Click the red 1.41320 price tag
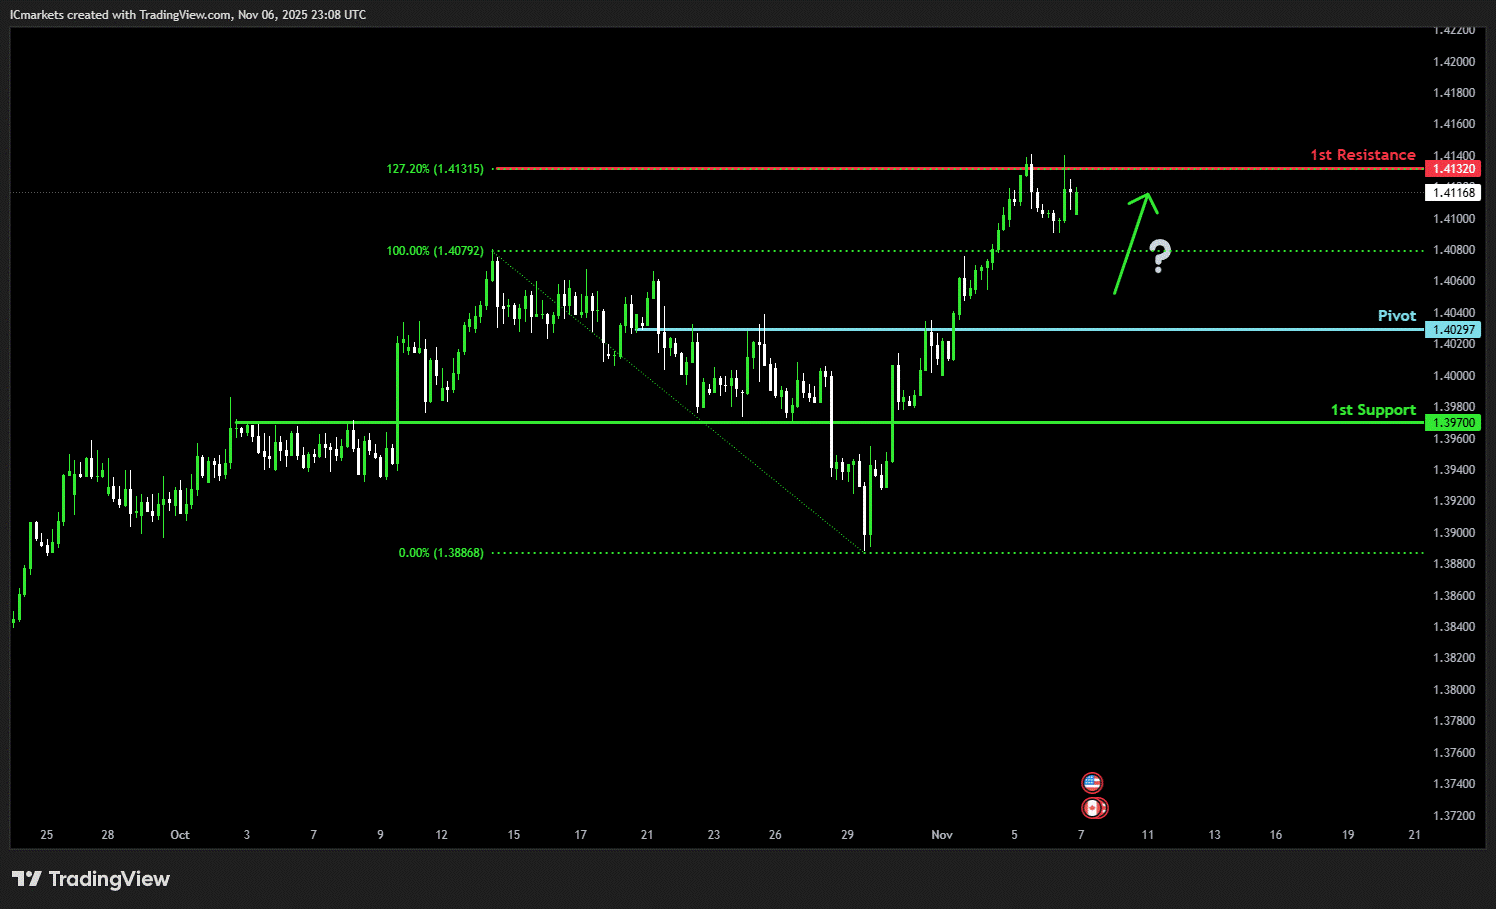 [1453, 169]
